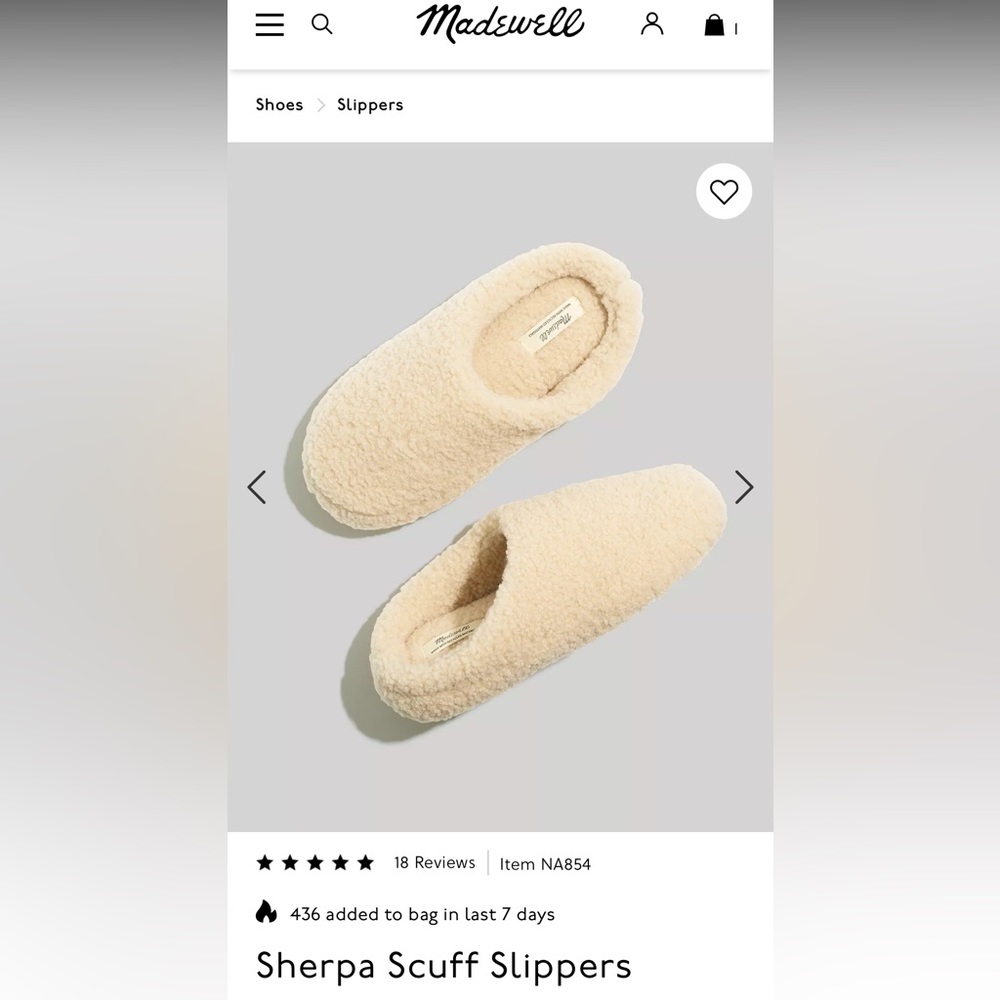Screen dimensions: 1000x1000
Task: Select the Sherpa Scuff Slippers title
Action: point(443,966)
